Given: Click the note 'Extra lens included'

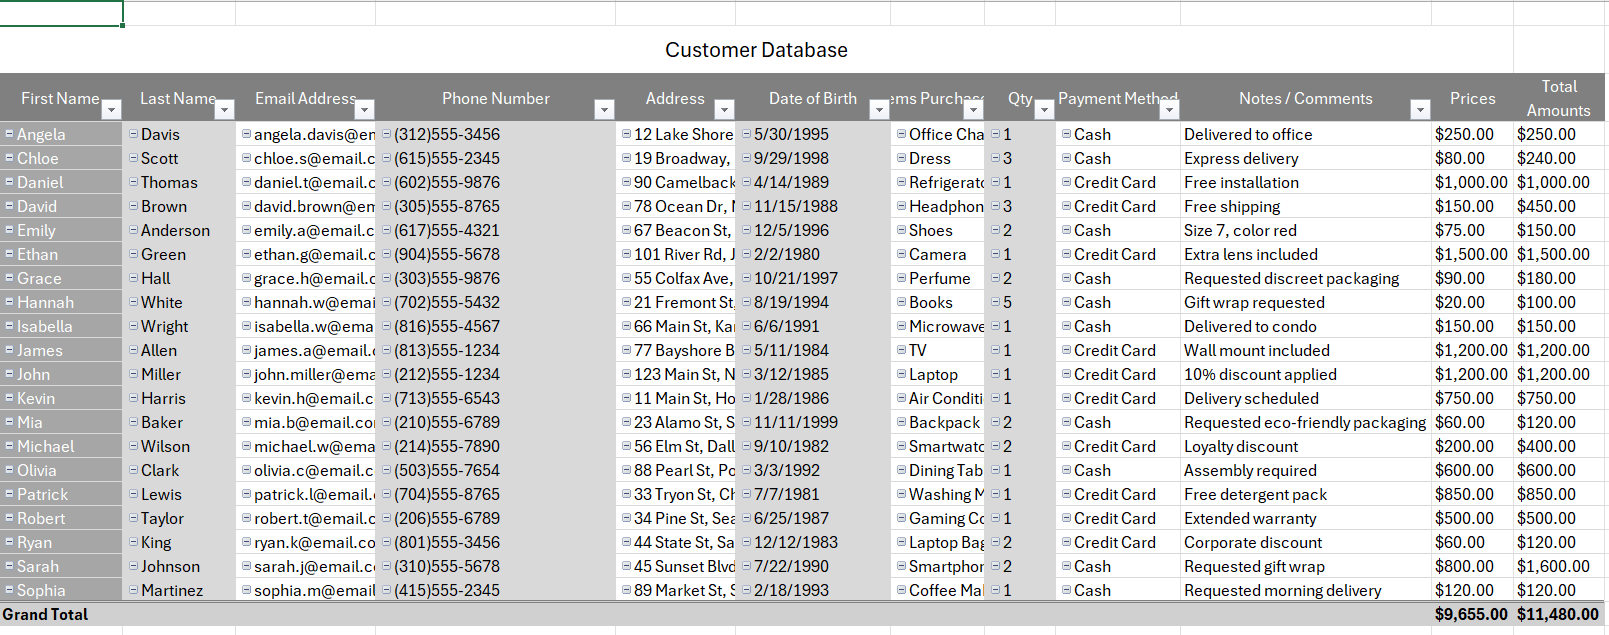Looking at the screenshot, I should pyautogui.click(x=1251, y=254).
